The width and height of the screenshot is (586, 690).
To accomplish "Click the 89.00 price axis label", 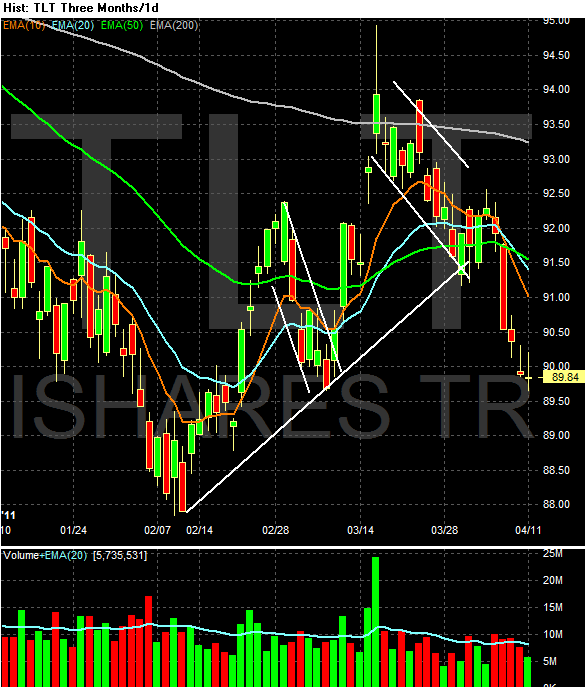I will click(x=556, y=435).
